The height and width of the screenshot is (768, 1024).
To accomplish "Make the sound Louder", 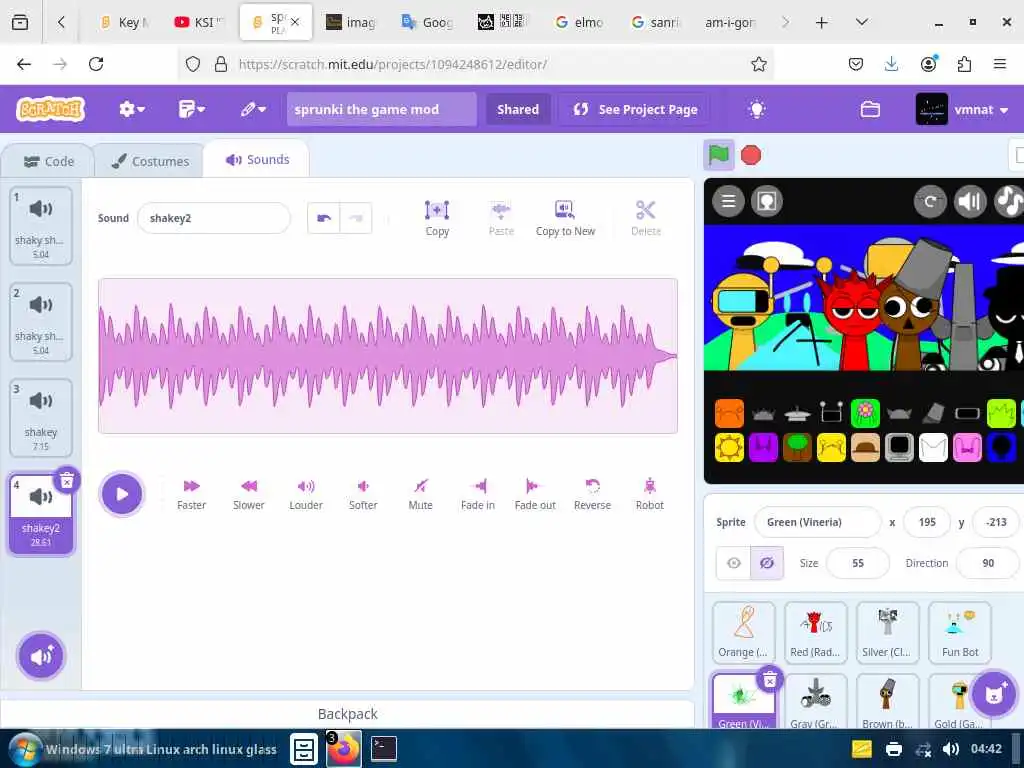I will [x=306, y=494].
